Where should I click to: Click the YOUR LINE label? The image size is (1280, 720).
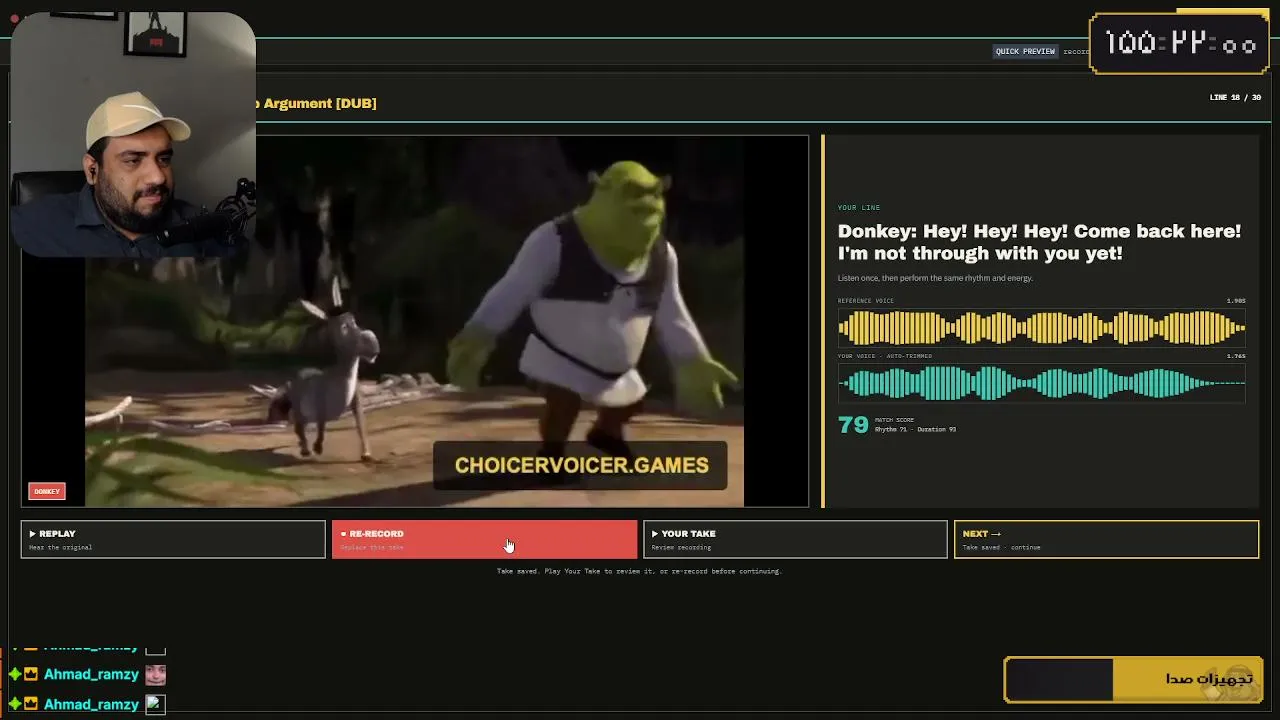tap(859, 207)
